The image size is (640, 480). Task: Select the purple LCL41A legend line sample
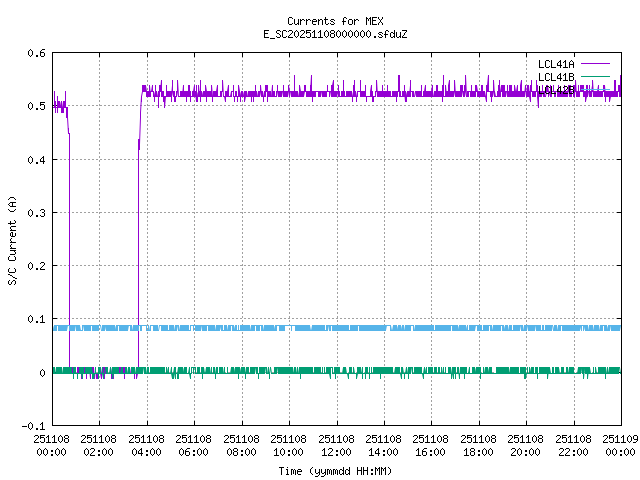(594, 64)
